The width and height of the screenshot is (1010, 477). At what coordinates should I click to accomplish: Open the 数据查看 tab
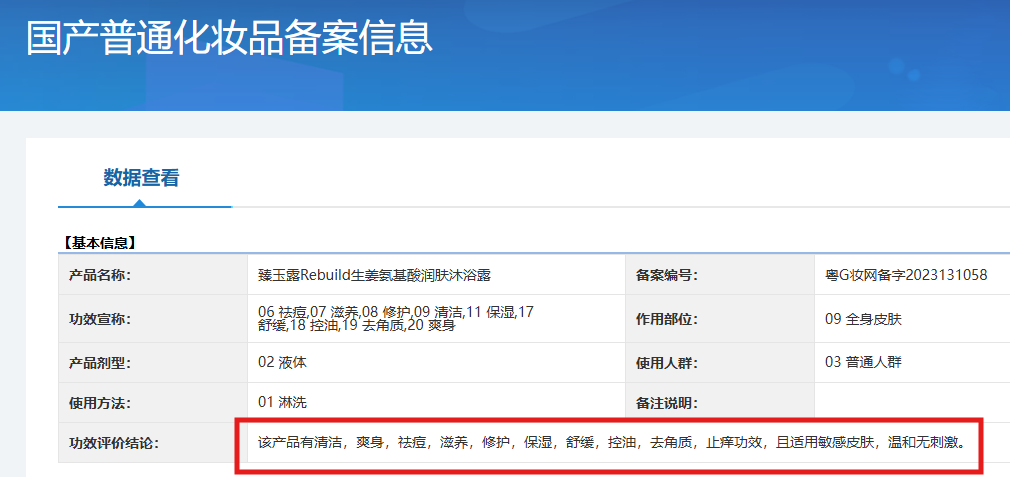tap(141, 178)
